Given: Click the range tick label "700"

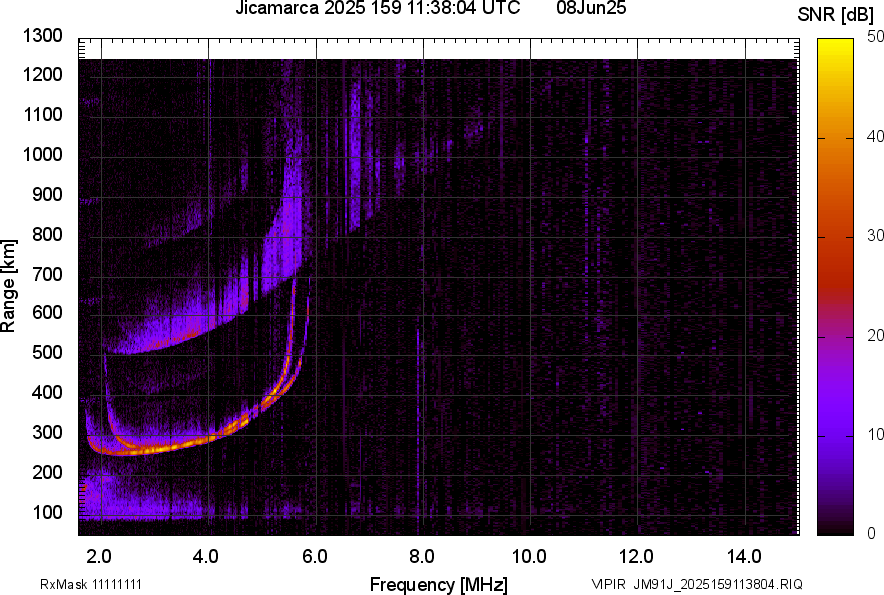Looking at the screenshot, I should coord(47,274).
